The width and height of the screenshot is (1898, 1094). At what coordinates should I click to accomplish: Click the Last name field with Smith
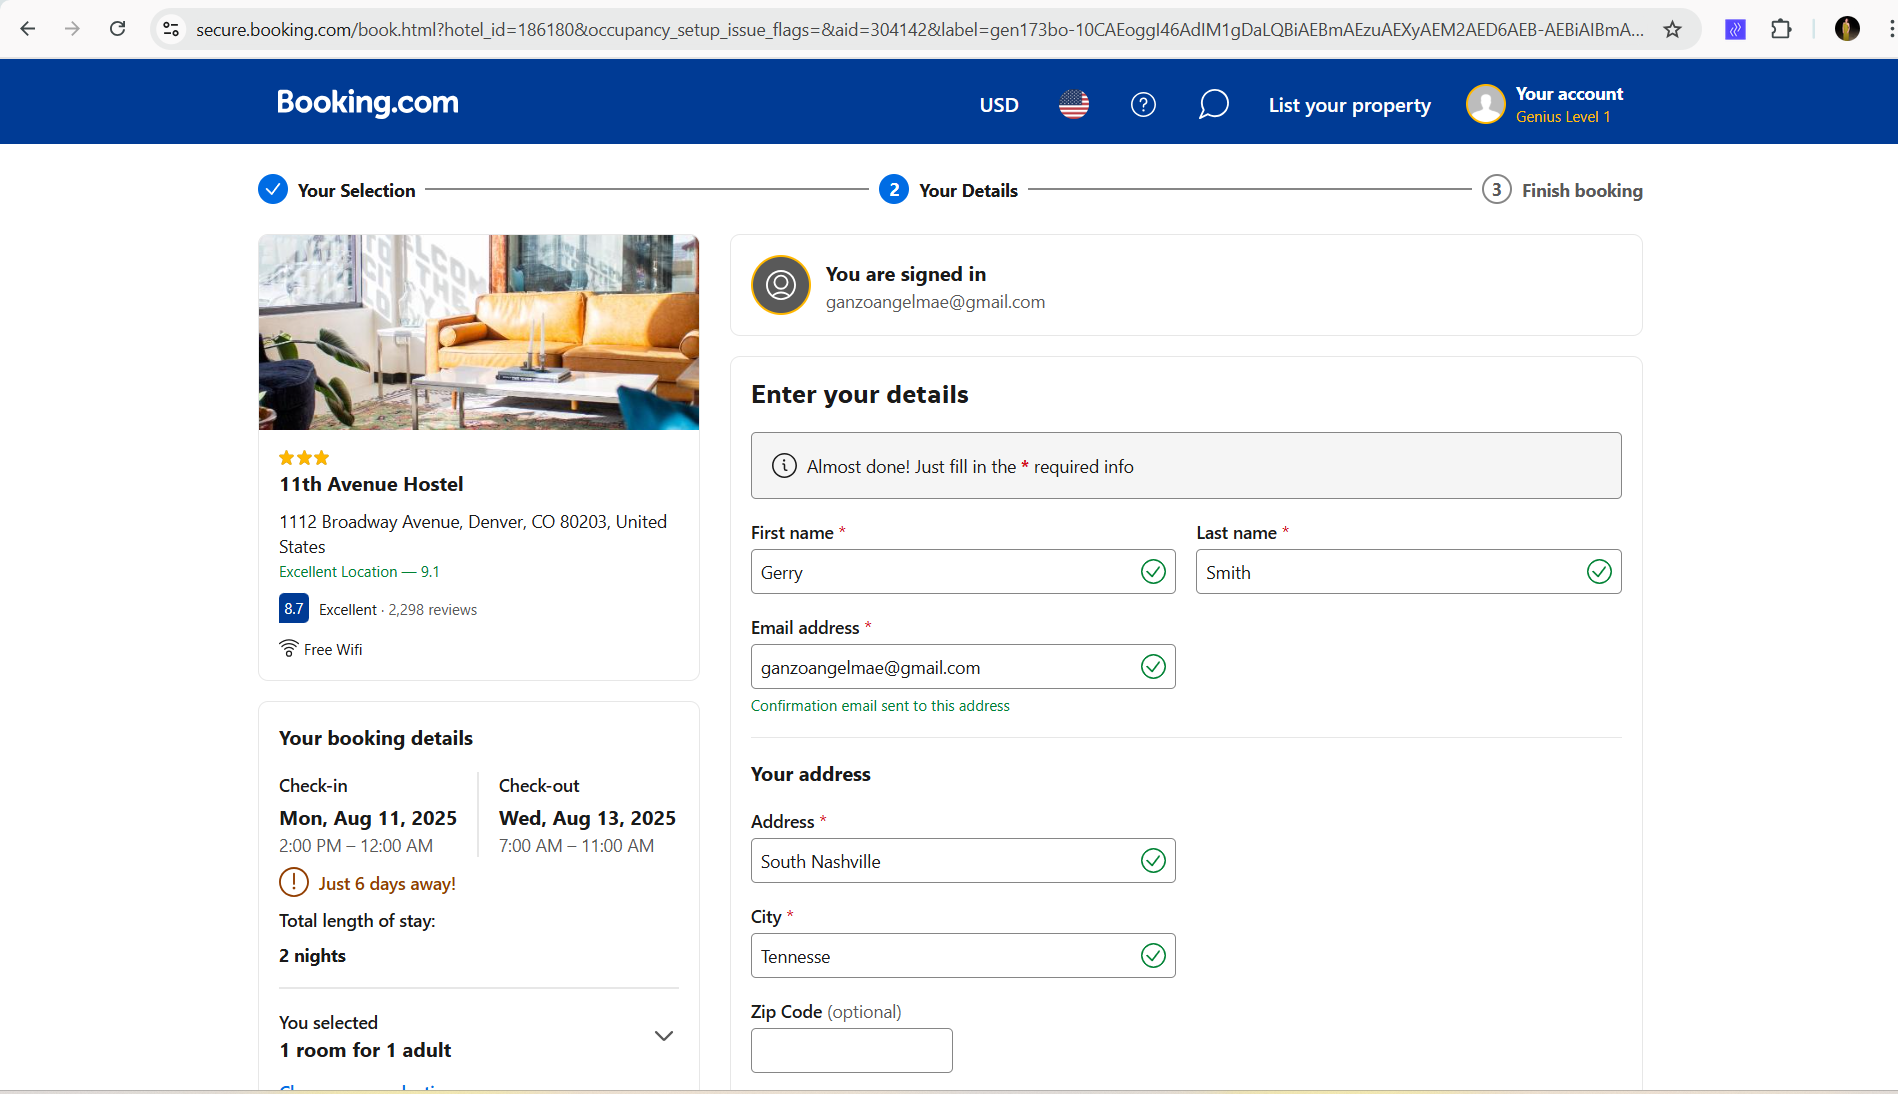point(1408,572)
